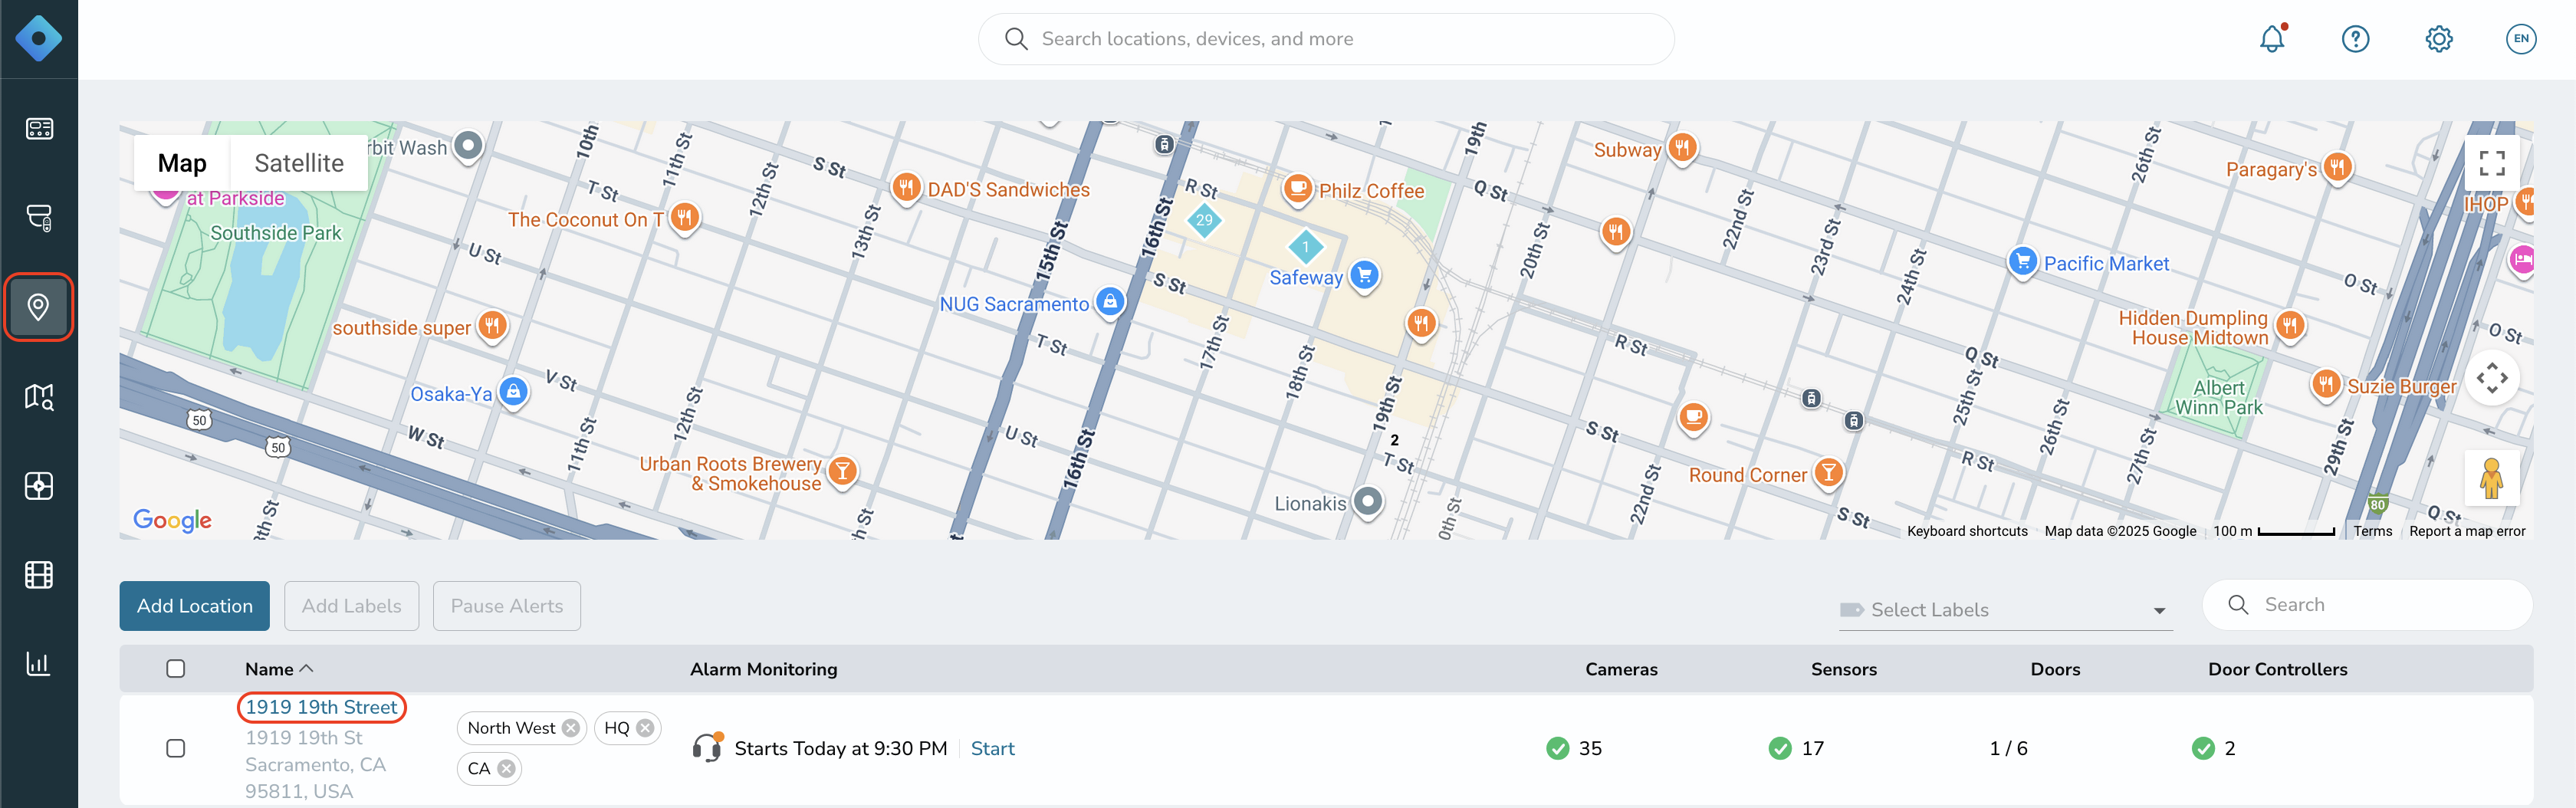The height and width of the screenshot is (808, 2576).
Task: Click the NUG Sacramento map pin
Action: tap(1110, 302)
